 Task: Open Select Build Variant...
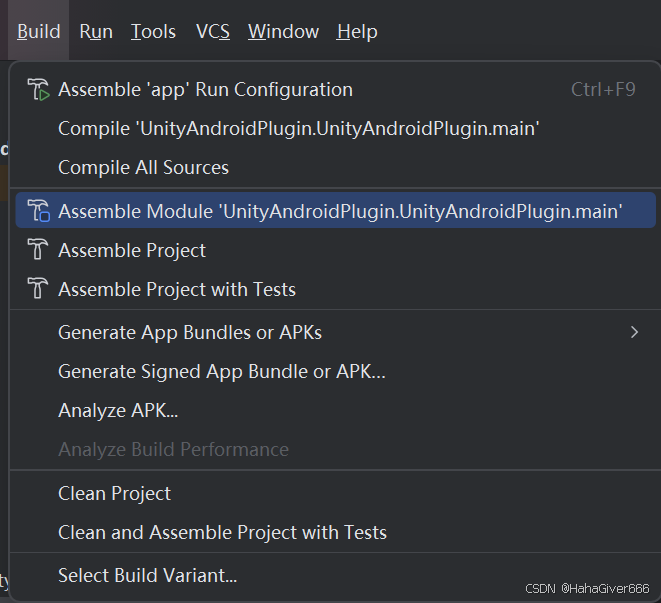coord(336,576)
